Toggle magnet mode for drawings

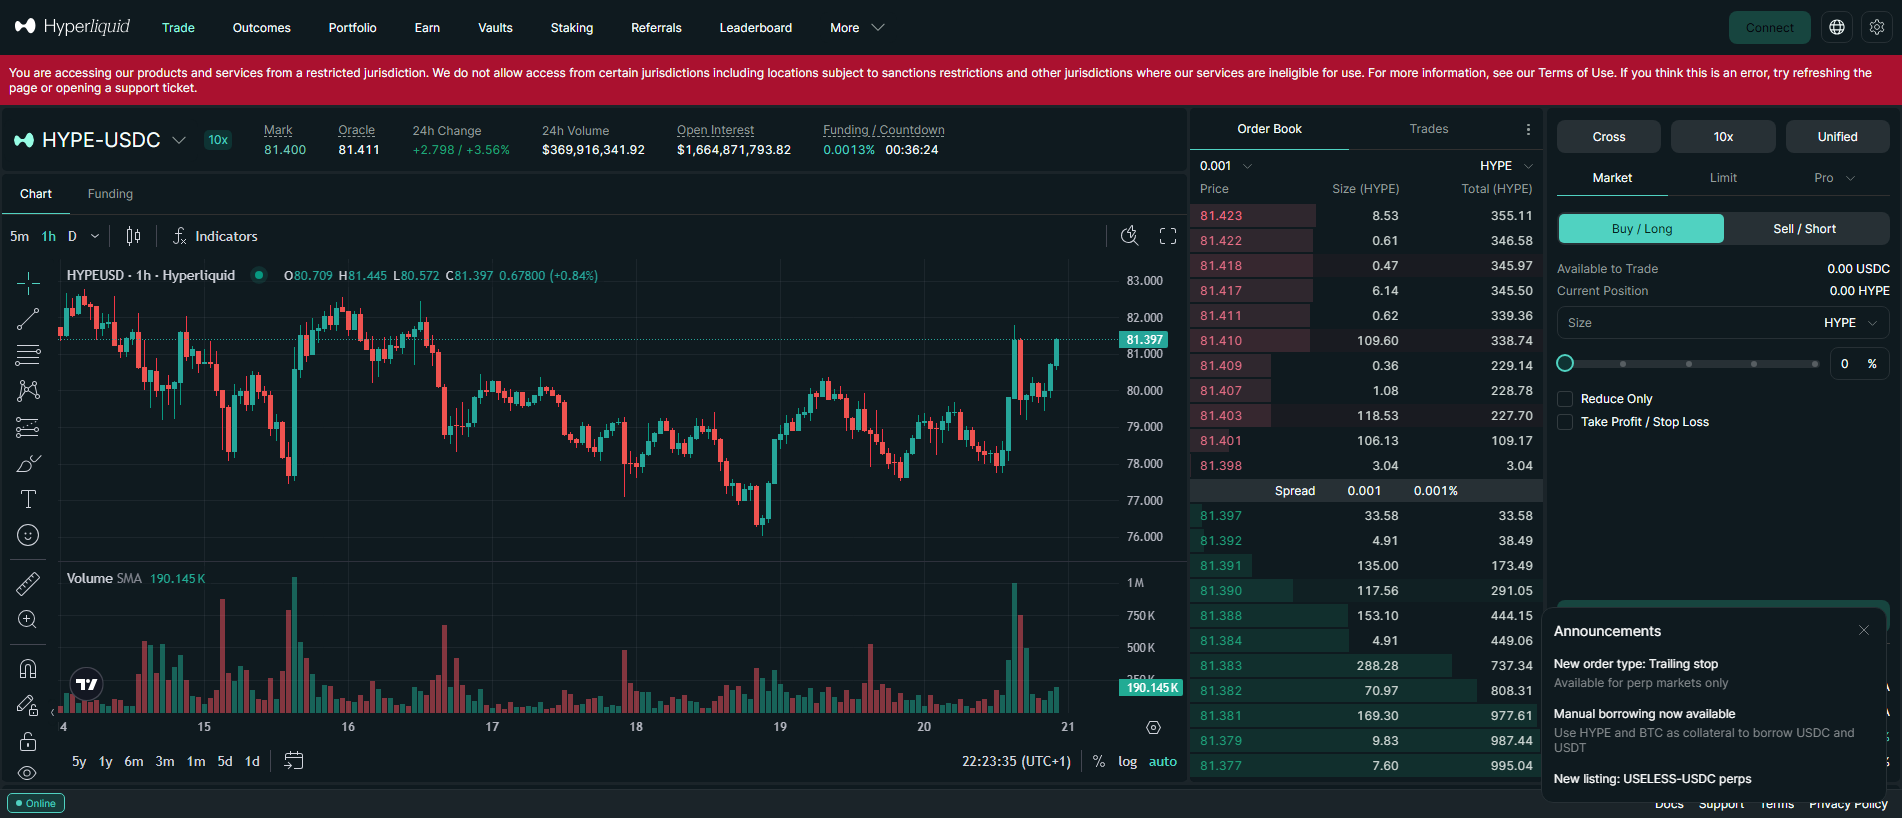coord(28,669)
